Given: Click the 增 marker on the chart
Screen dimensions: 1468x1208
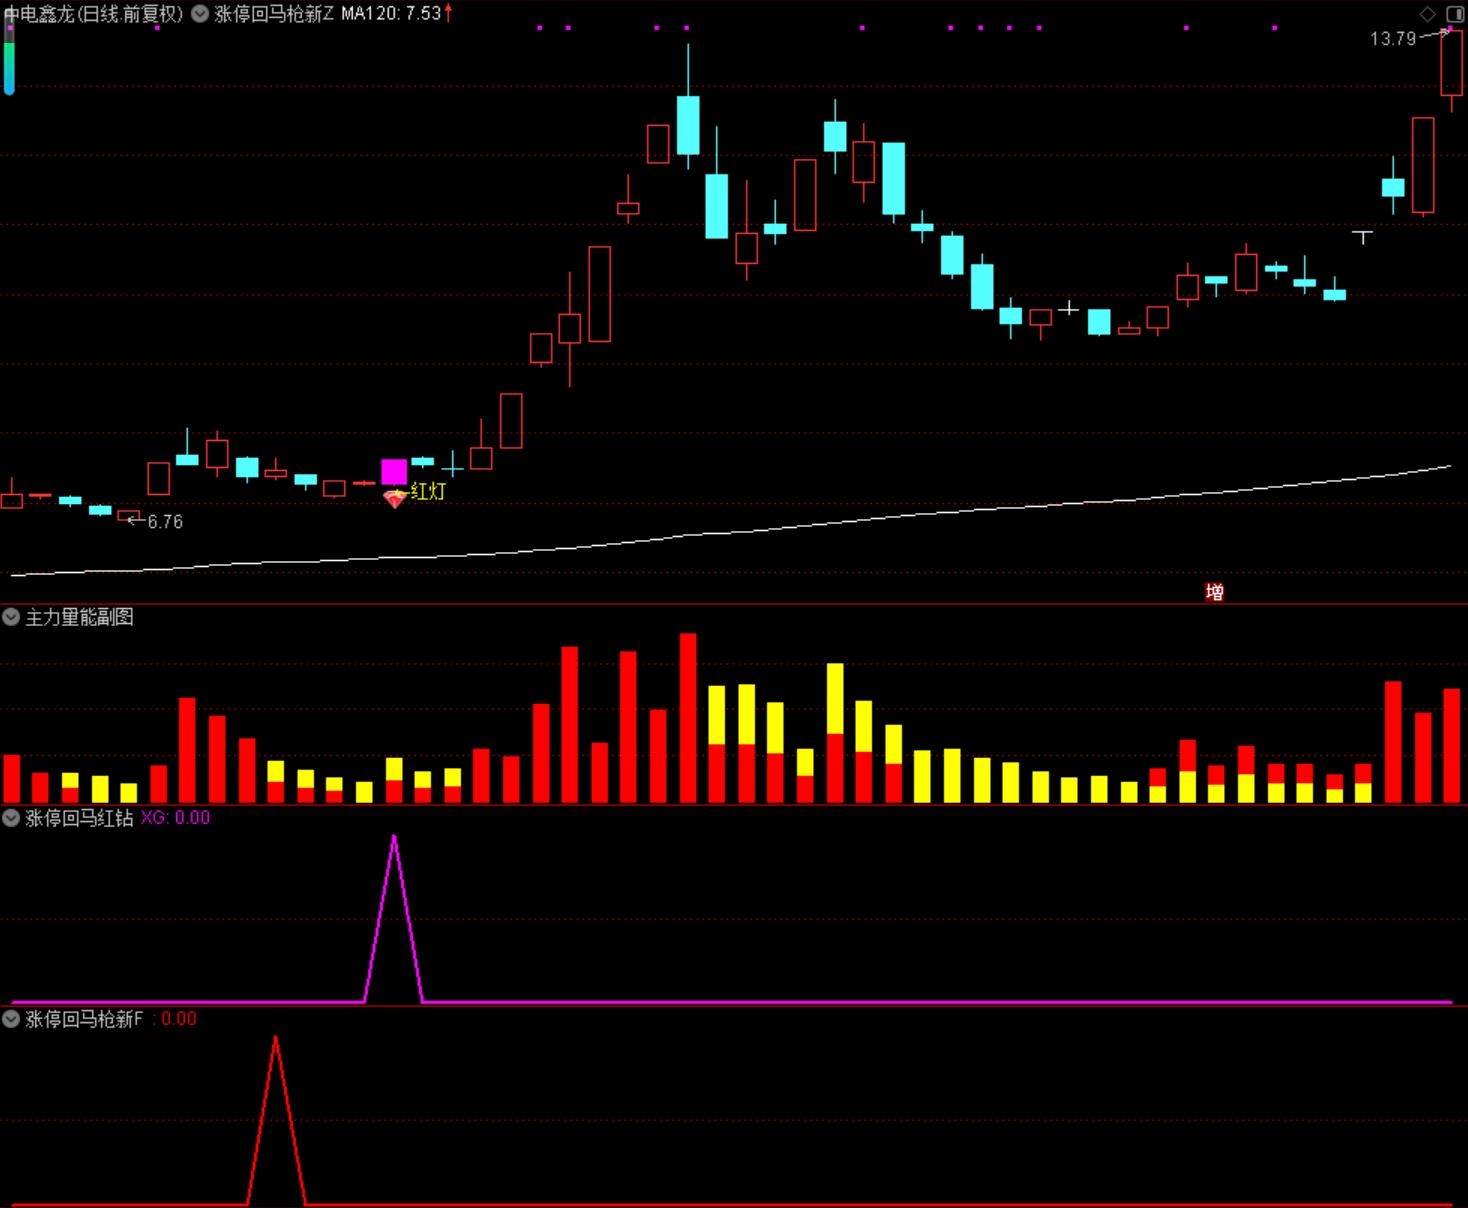Looking at the screenshot, I should pyautogui.click(x=1215, y=592).
